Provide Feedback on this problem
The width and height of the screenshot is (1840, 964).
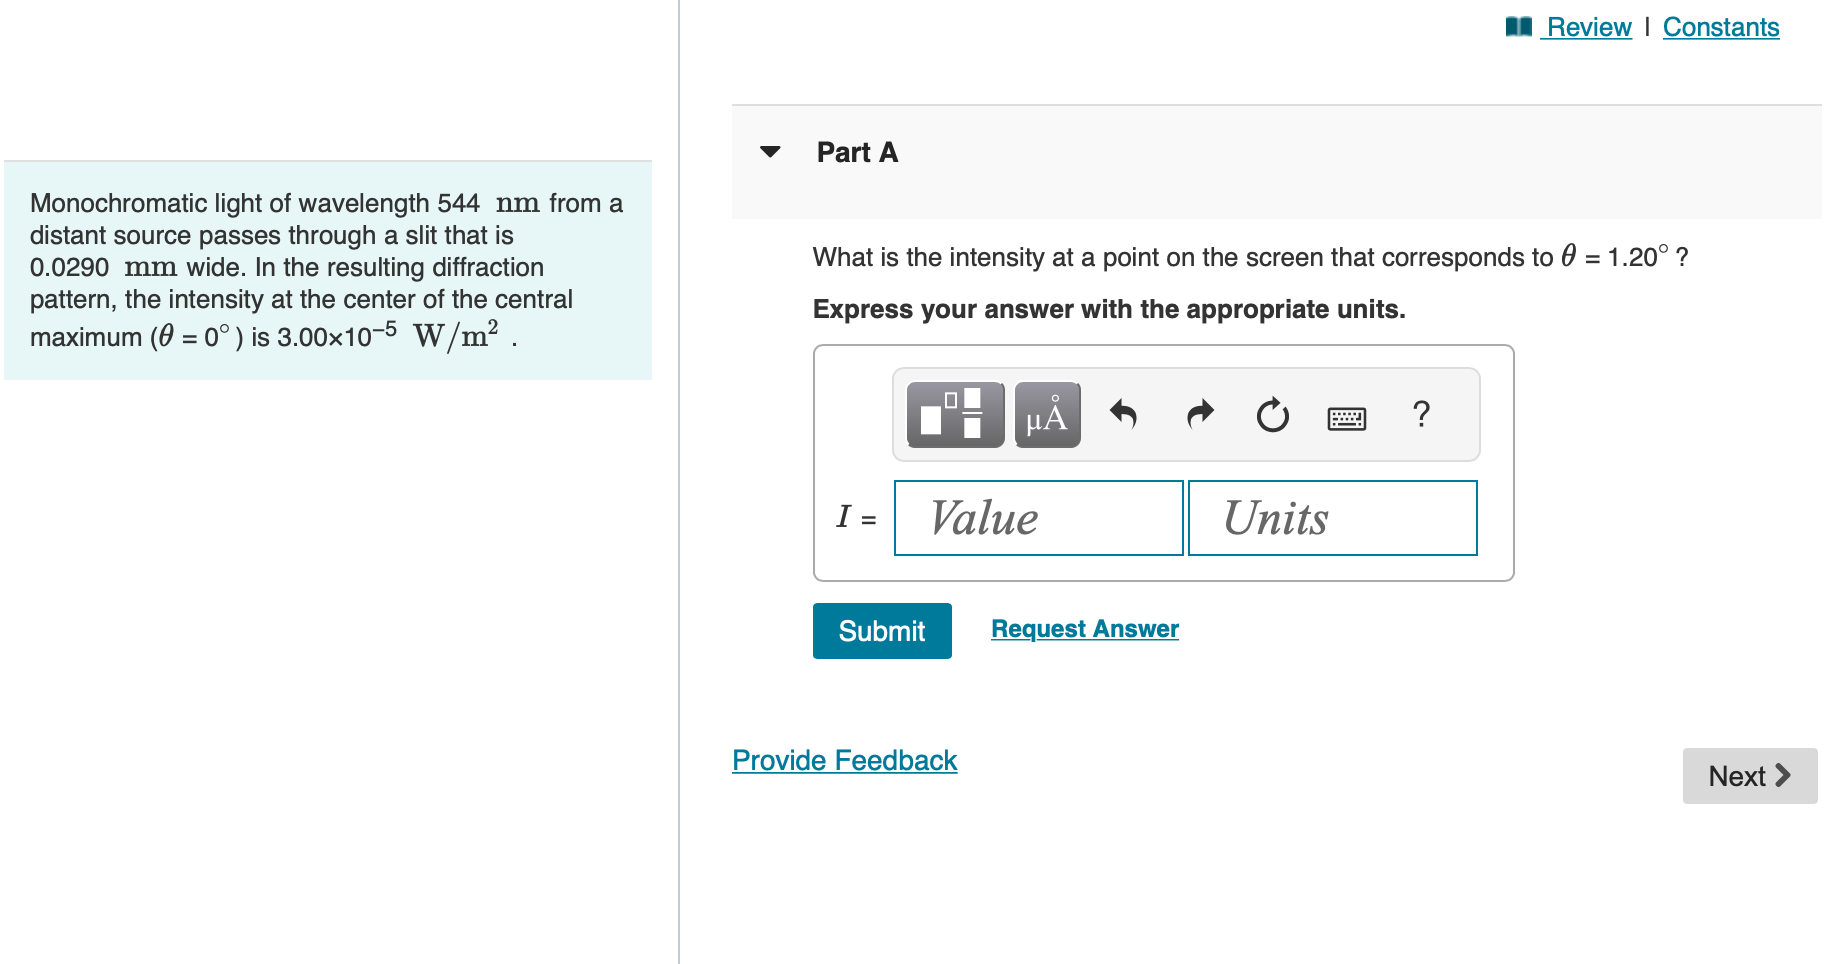coord(843,760)
